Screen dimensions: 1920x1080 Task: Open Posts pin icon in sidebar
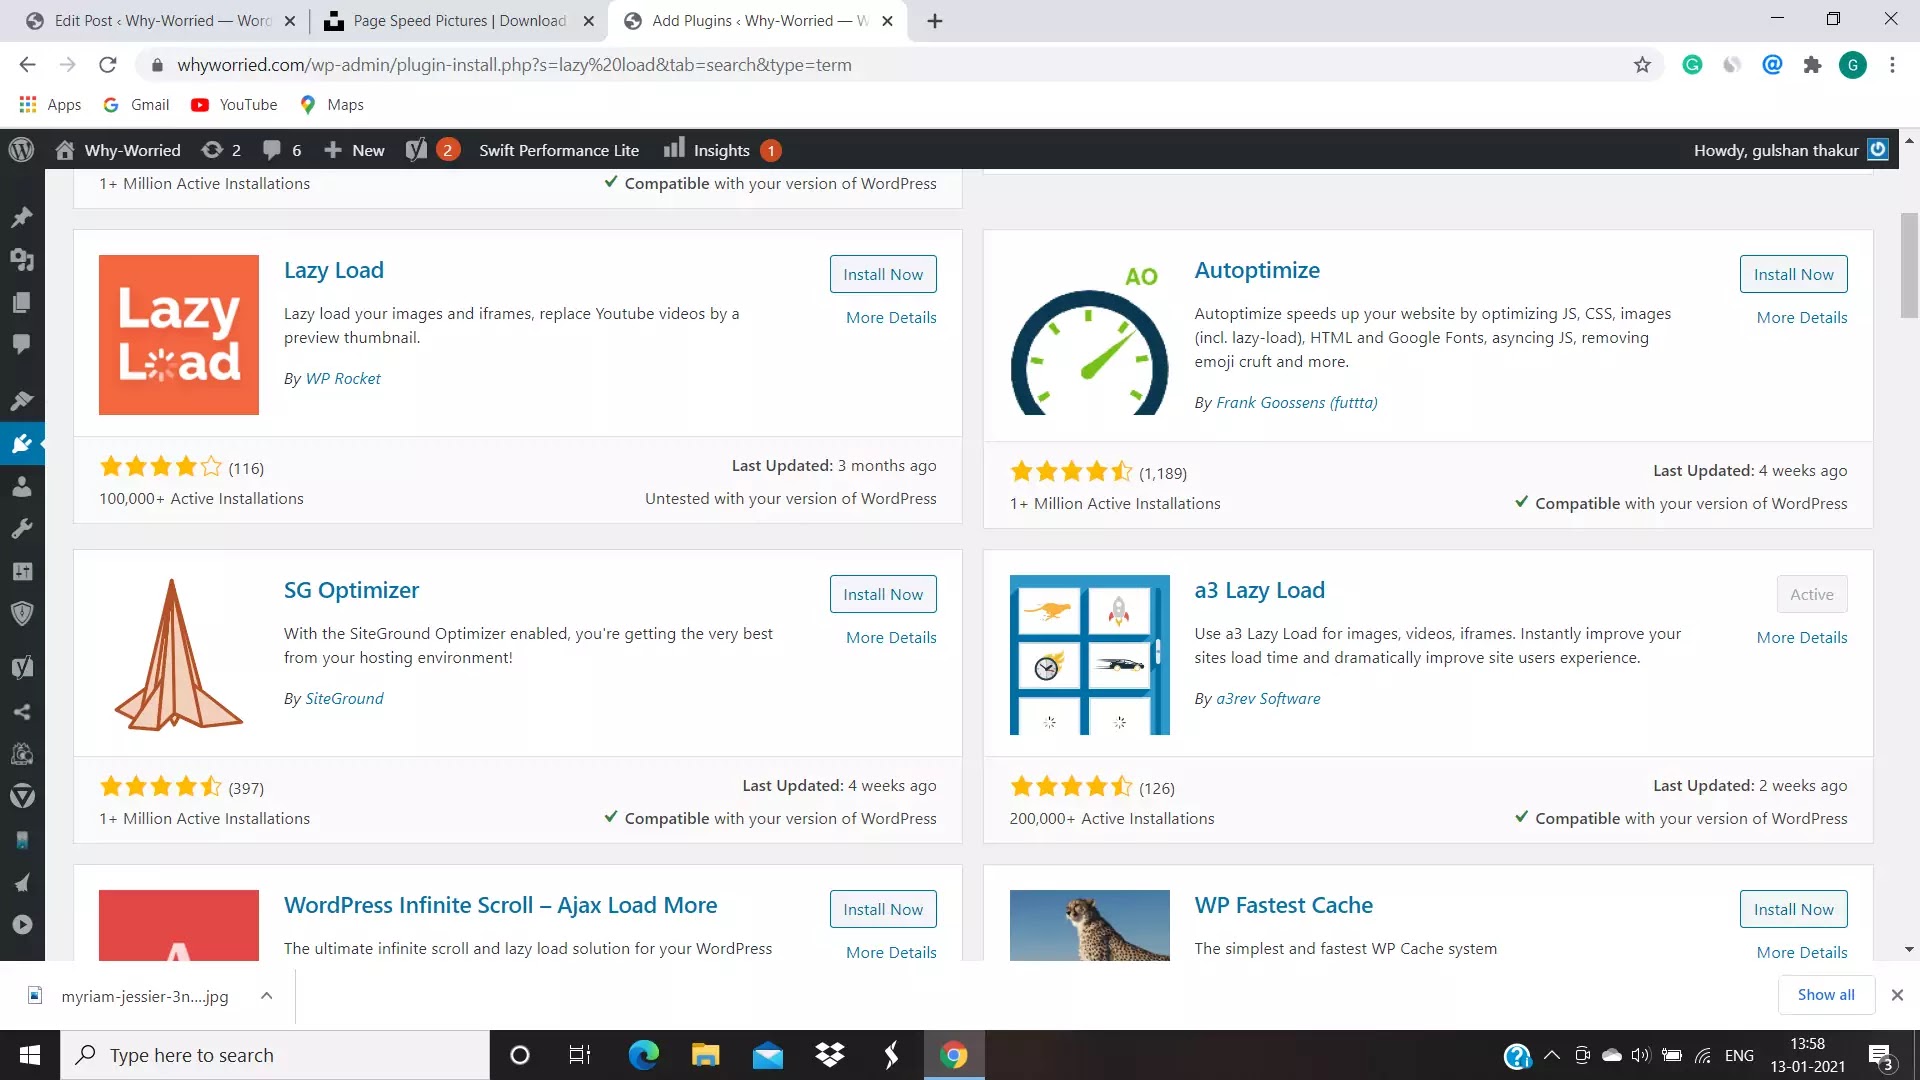22,217
